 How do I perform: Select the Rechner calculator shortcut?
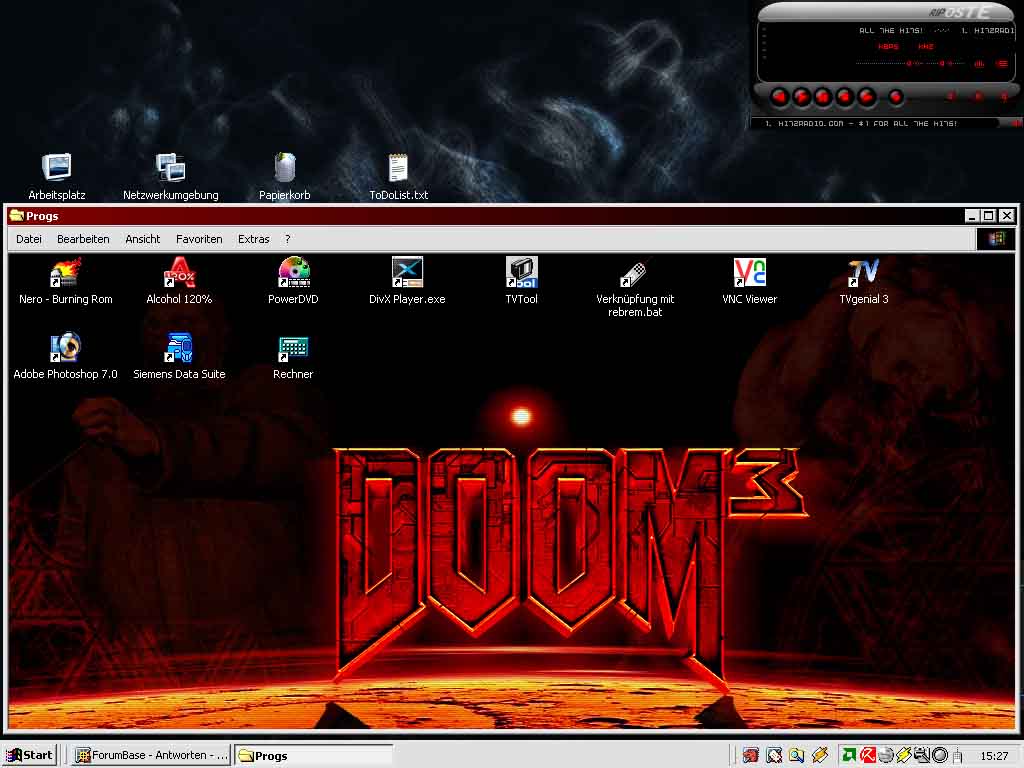point(293,357)
